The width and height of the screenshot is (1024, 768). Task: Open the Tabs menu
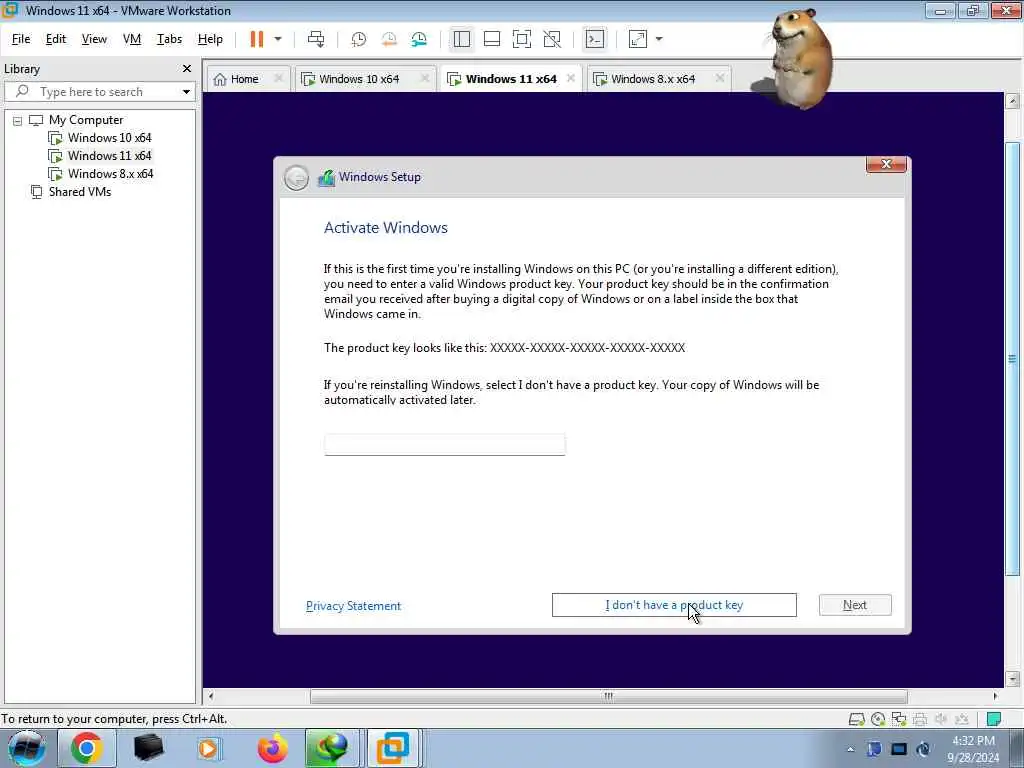point(169,39)
